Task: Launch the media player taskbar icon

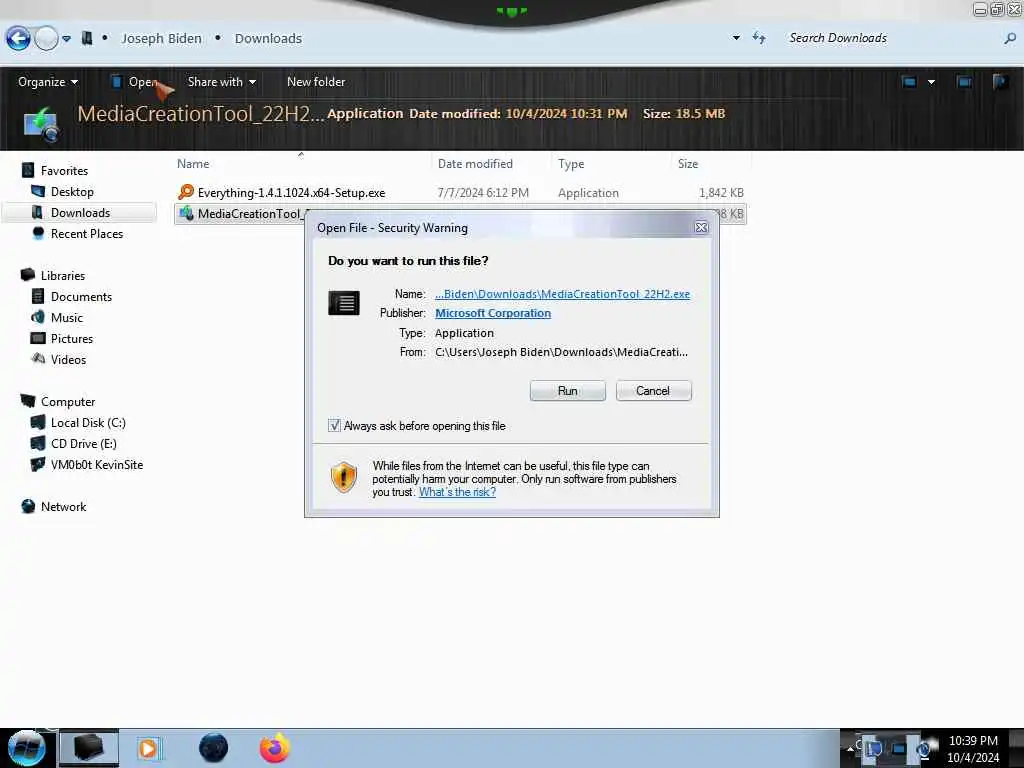Action: pos(148,748)
